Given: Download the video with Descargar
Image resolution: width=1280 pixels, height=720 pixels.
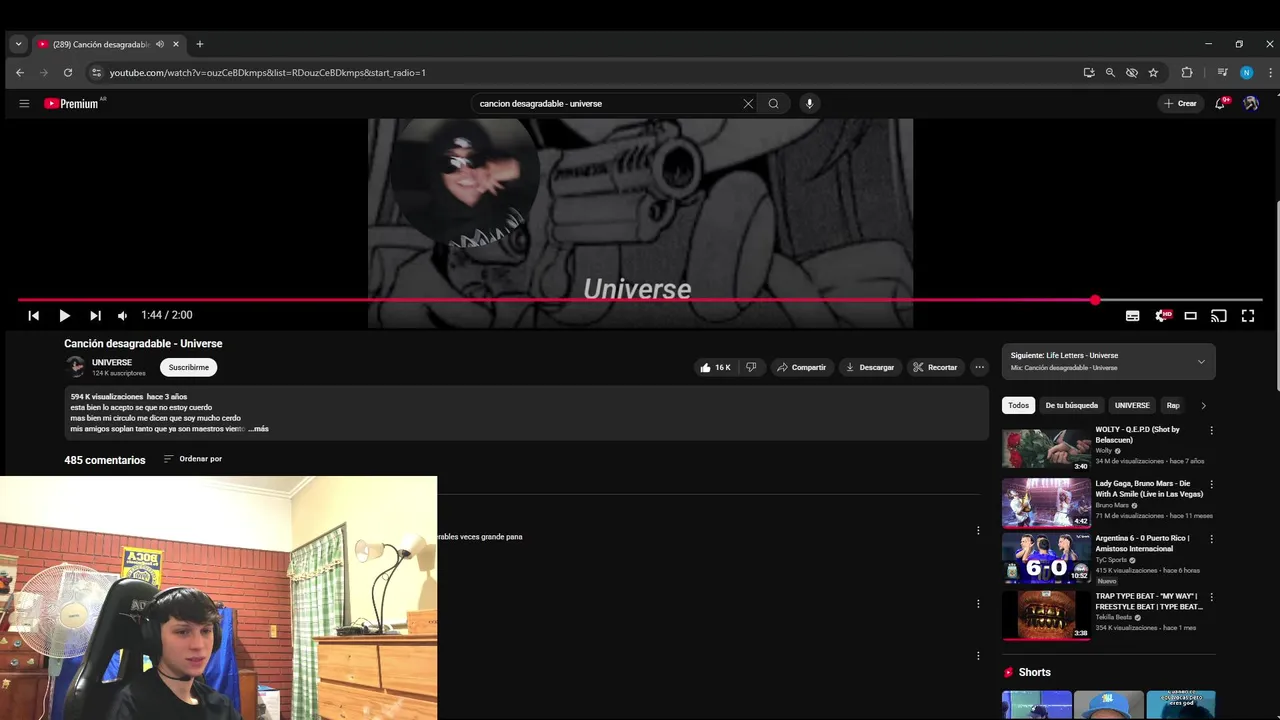Looking at the screenshot, I should [x=870, y=367].
